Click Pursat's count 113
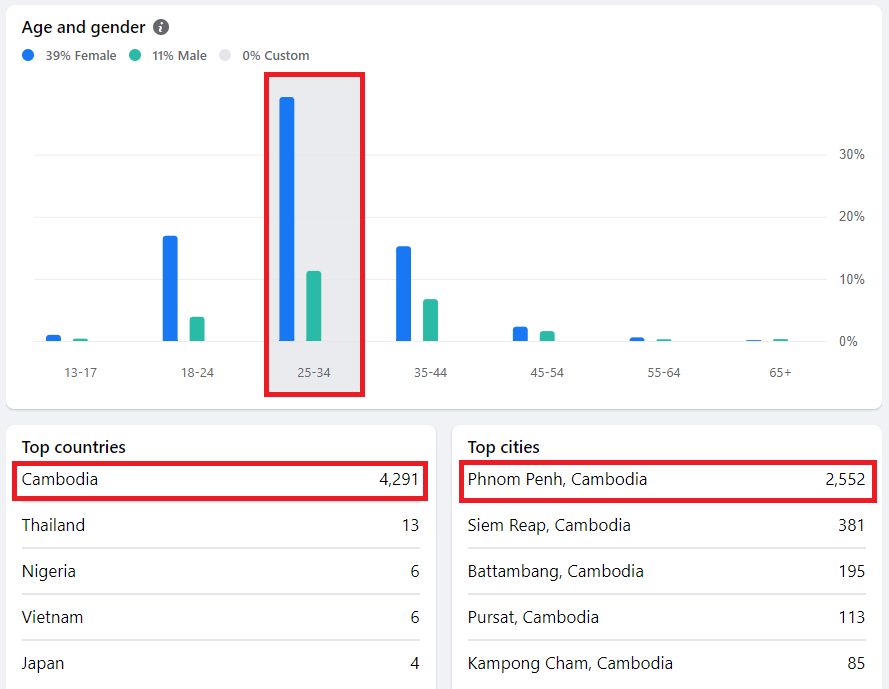Screen dimensions: 889x689 [852, 617]
